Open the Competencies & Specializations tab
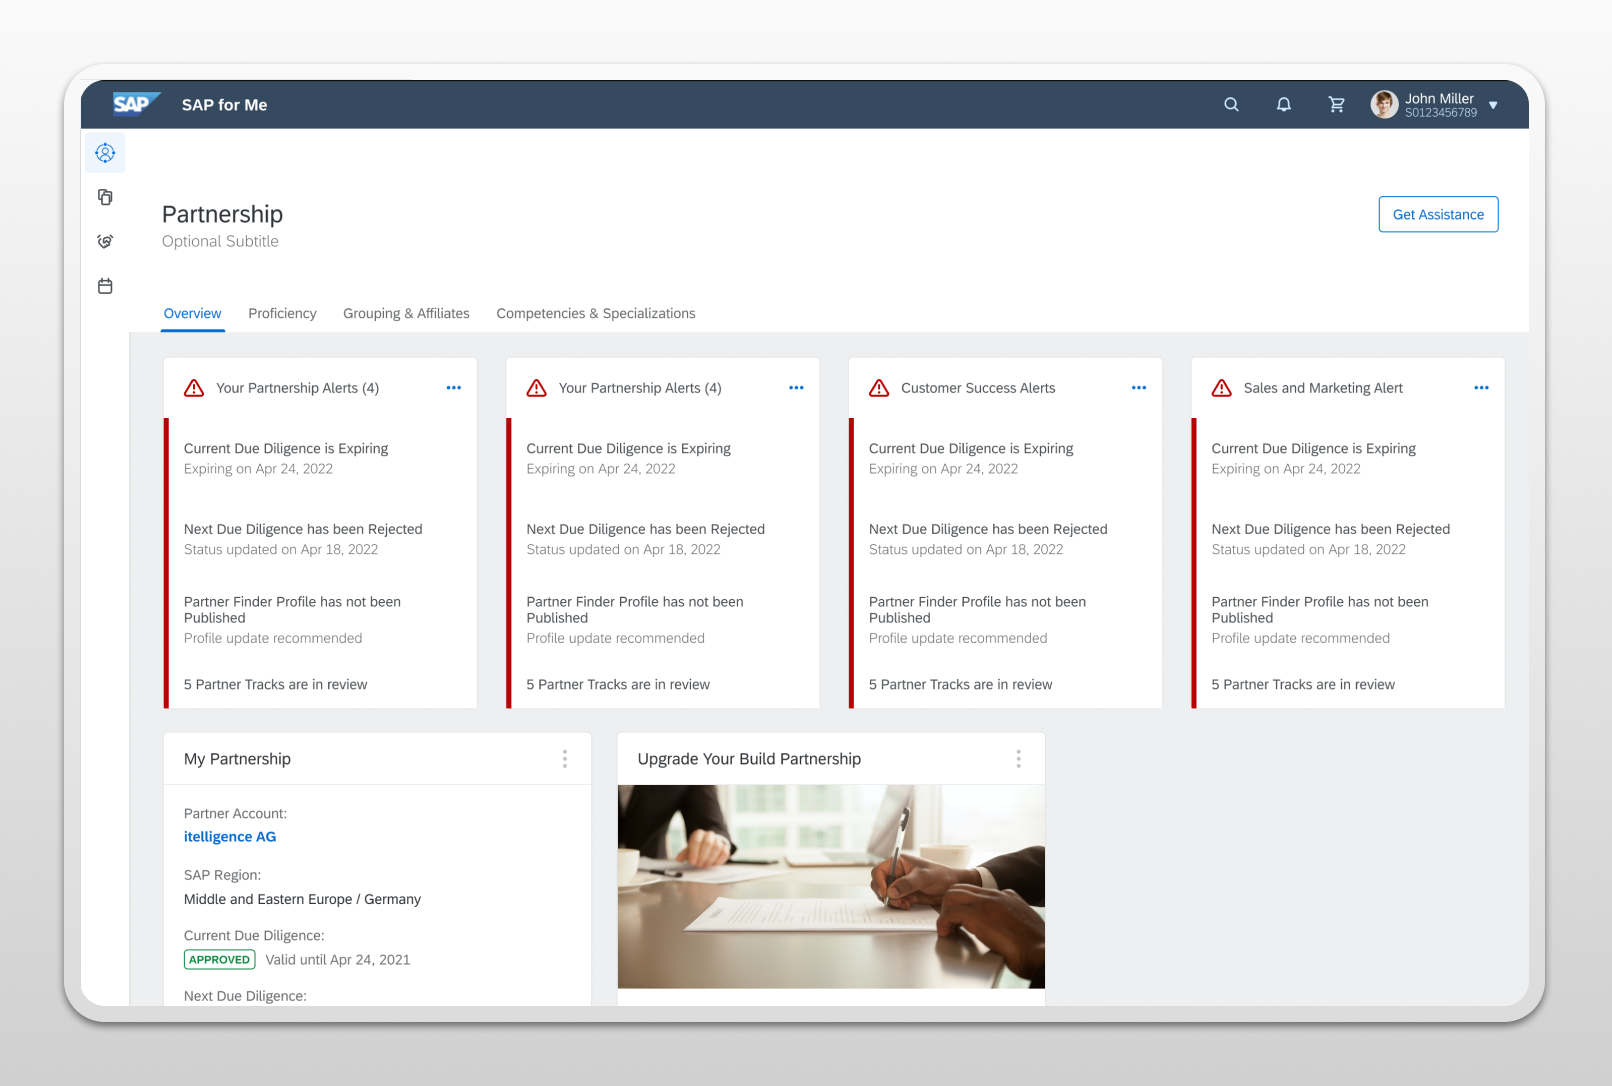The height and width of the screenshot is (1086, 1612). click(596, 313)
